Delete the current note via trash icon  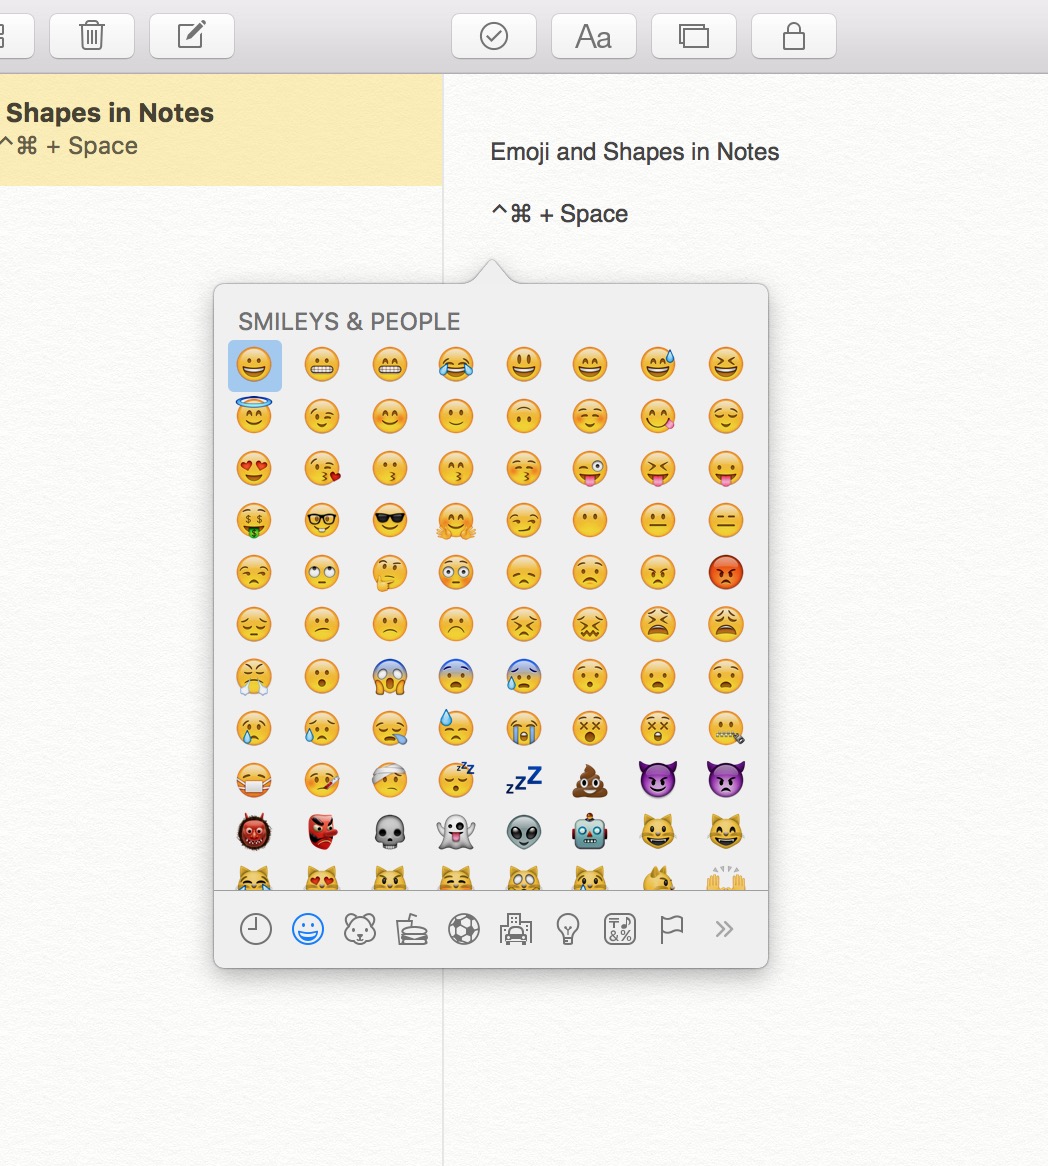point(92,35)
